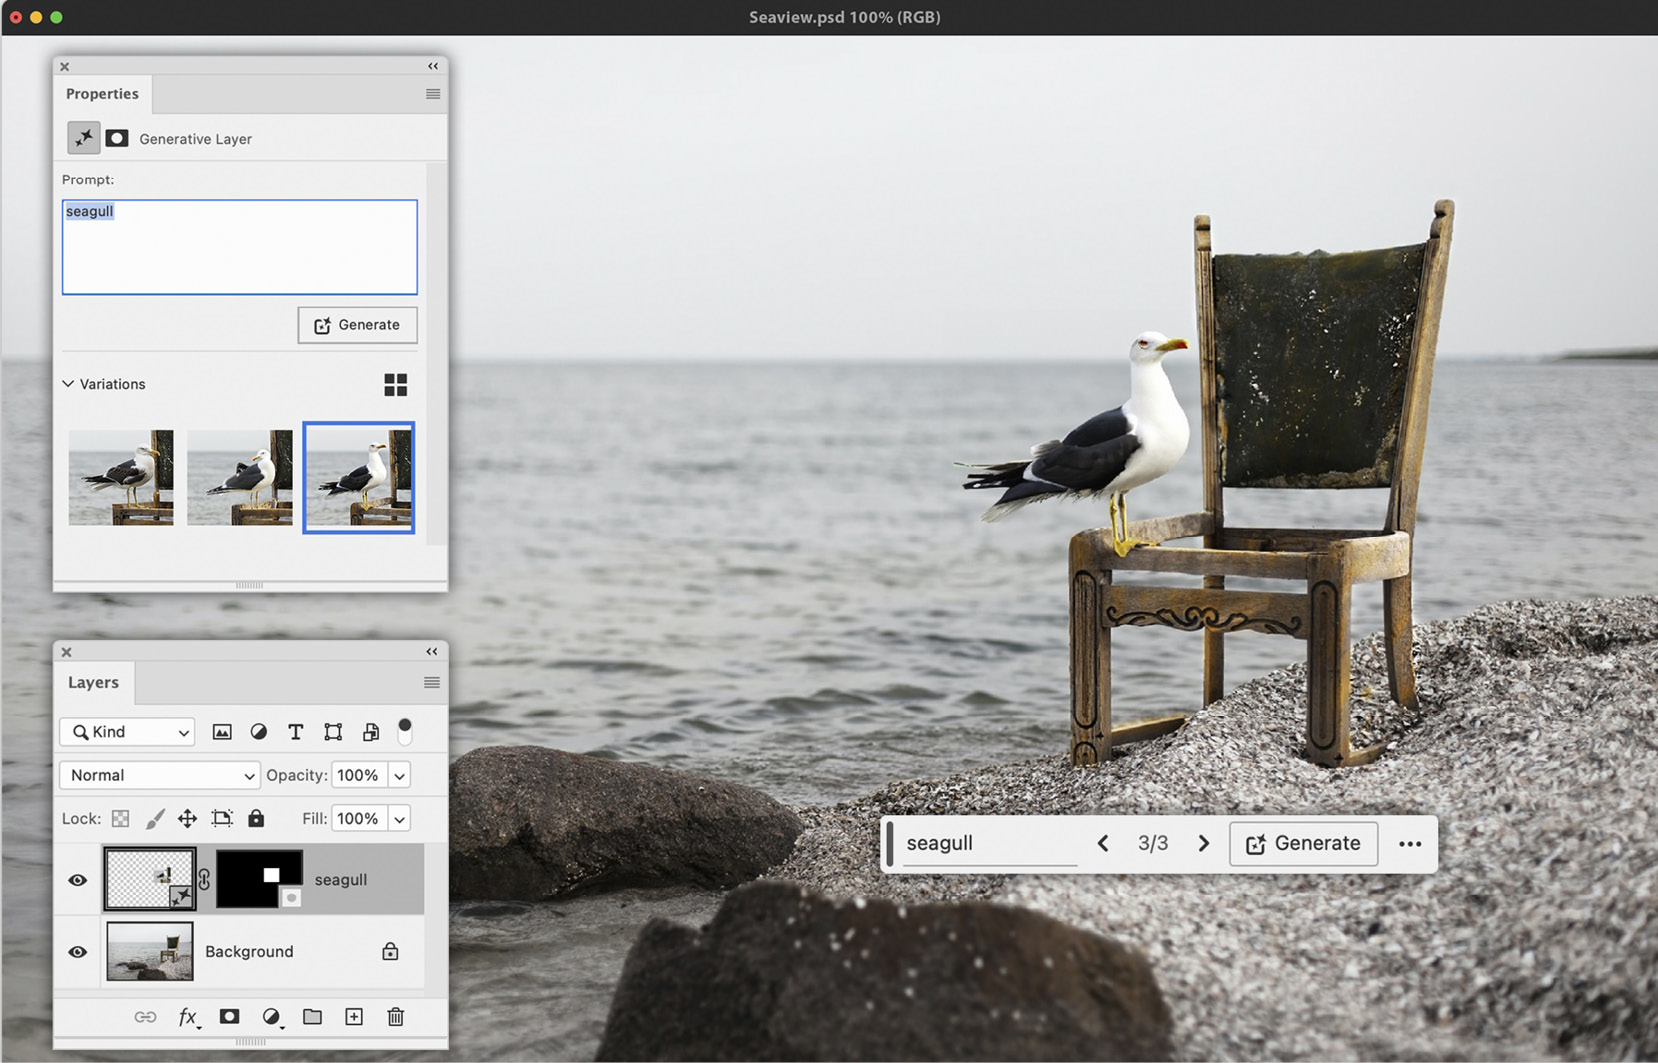Hide the Background layer
This screenshot has height=1063, width=1658.
(77, 952)
